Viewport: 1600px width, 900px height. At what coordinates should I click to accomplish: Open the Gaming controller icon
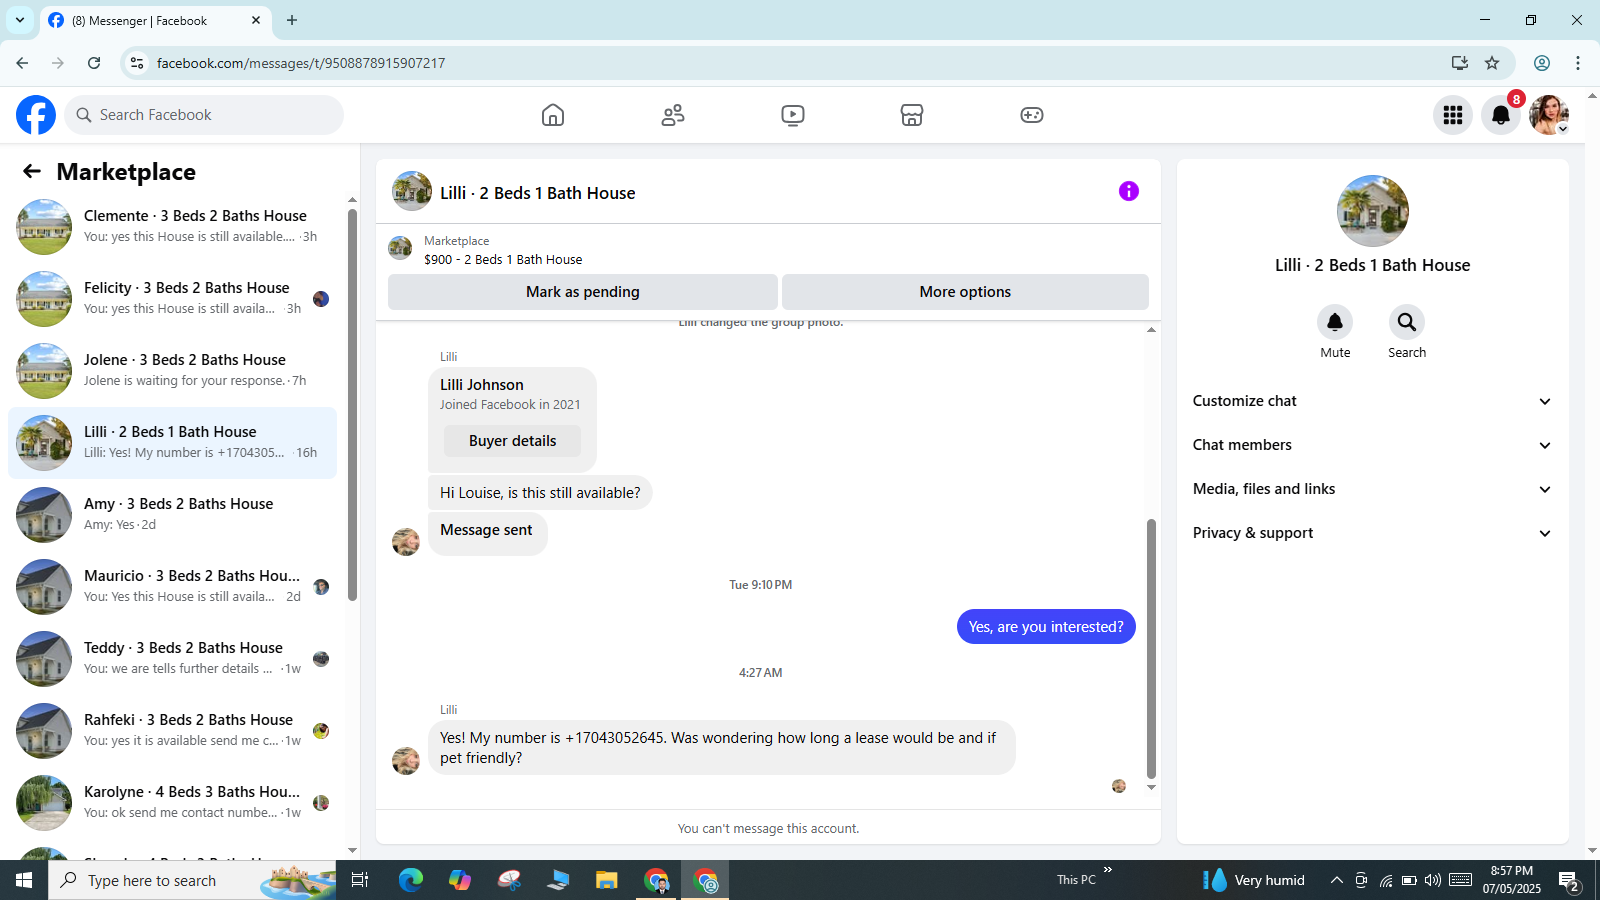click(x=1032, y=115)
